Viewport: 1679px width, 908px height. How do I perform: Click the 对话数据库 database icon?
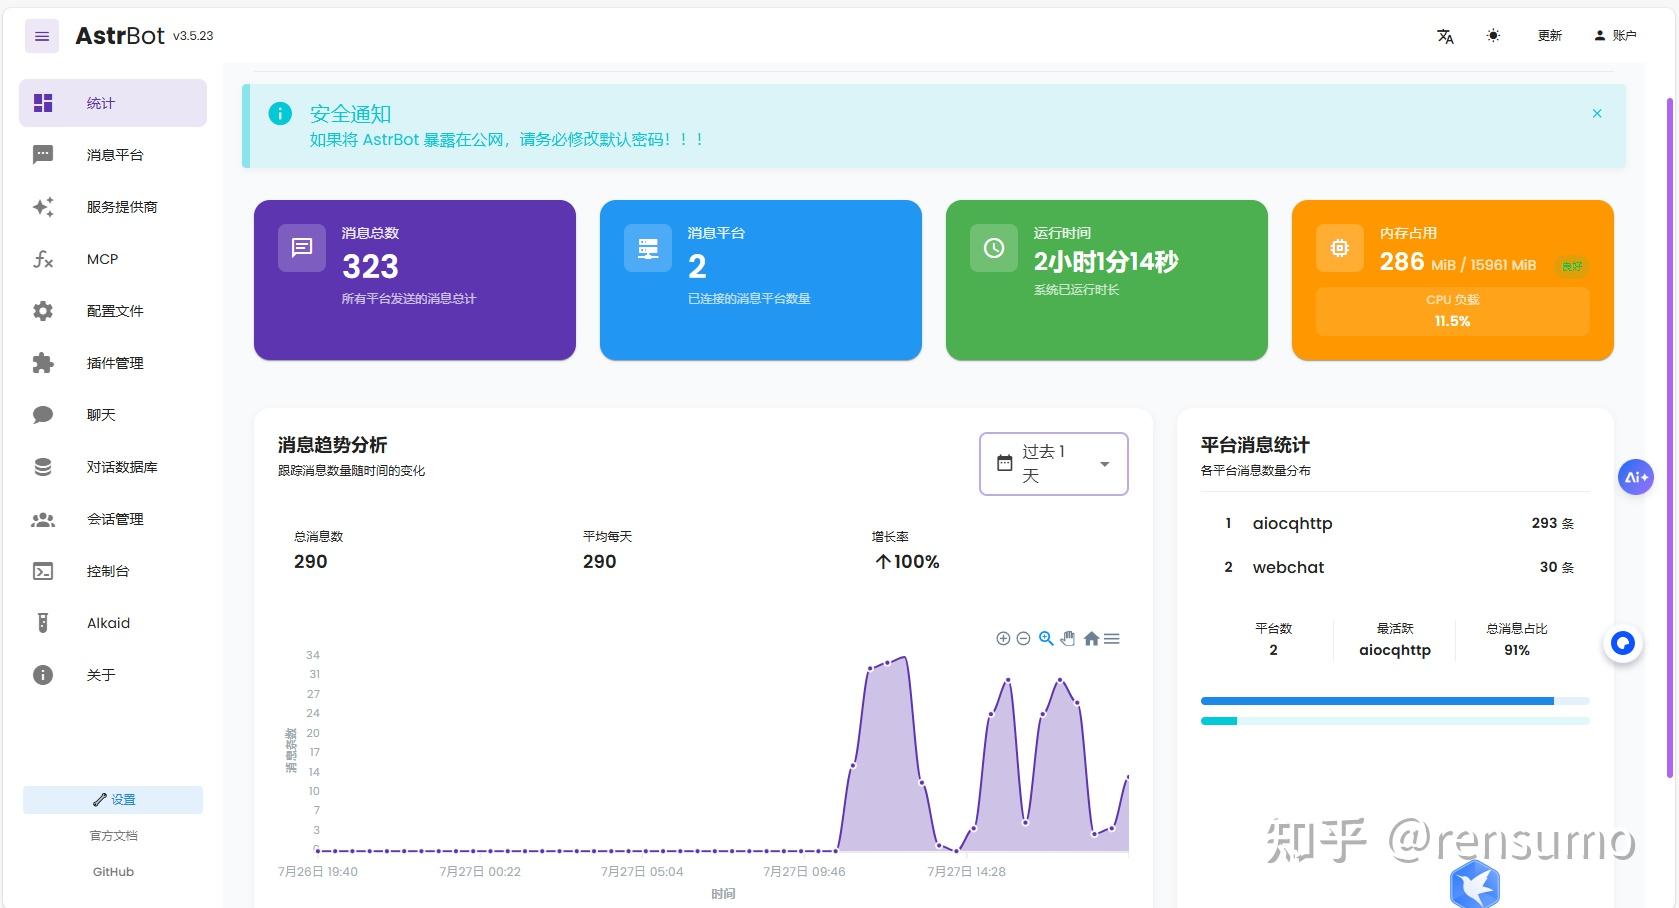tap(43, 467)
